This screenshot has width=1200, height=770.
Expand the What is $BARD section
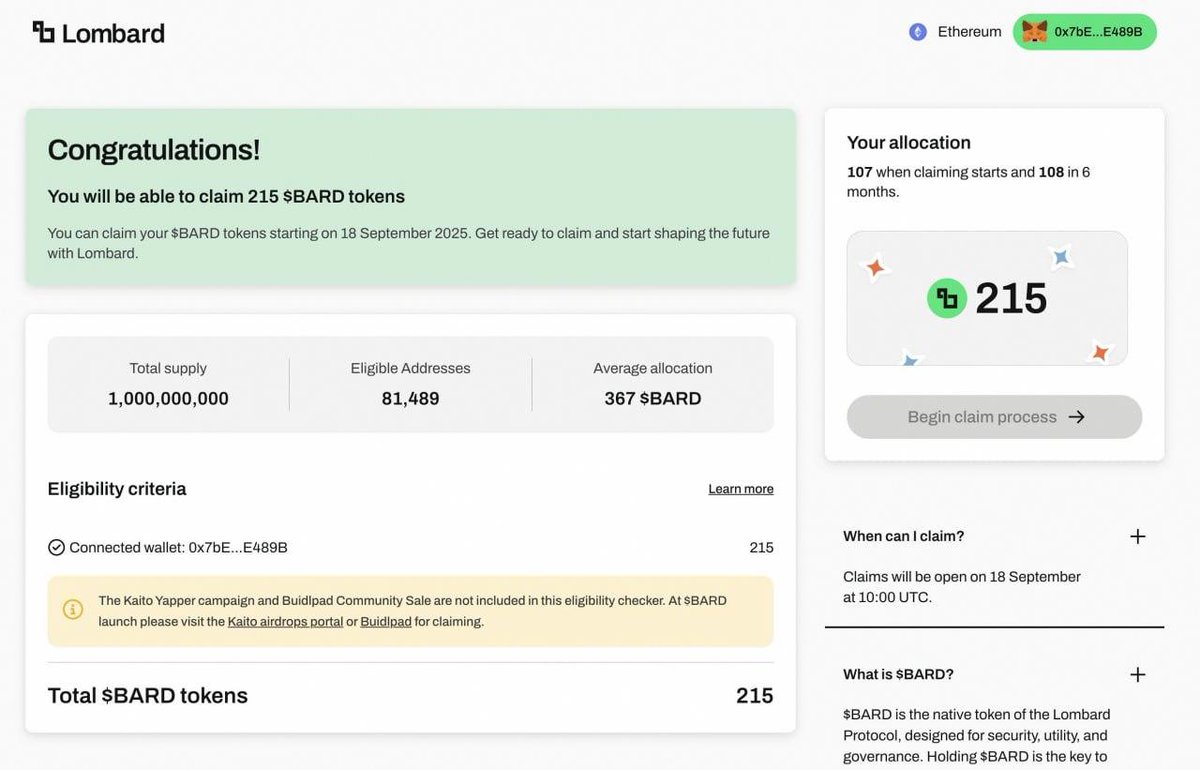[x=1138, y=674]
